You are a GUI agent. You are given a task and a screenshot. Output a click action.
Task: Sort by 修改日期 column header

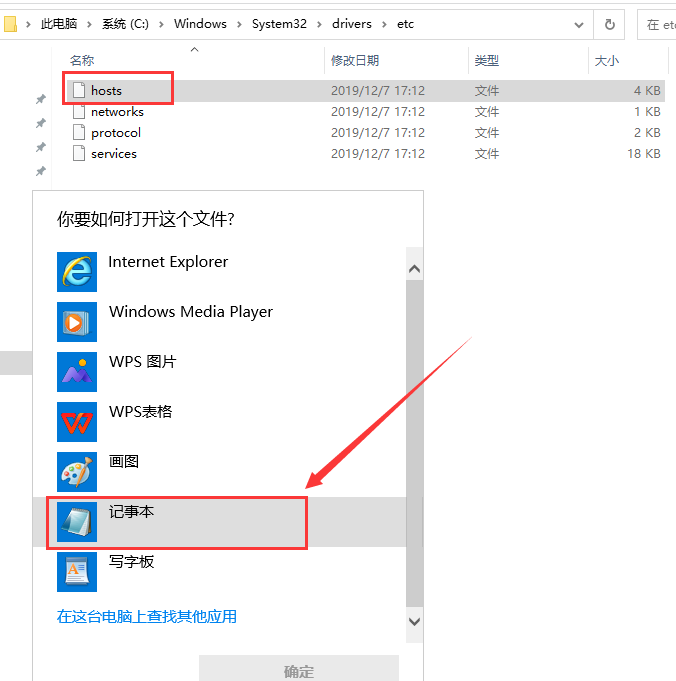(355, 60)
